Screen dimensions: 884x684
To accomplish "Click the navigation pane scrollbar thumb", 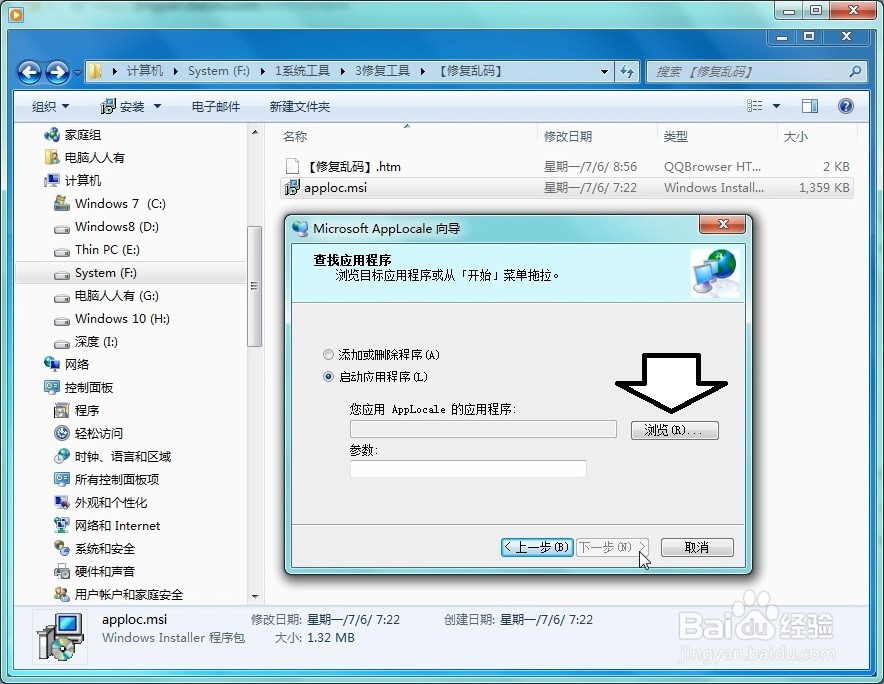I will click(x=255, y=286).
